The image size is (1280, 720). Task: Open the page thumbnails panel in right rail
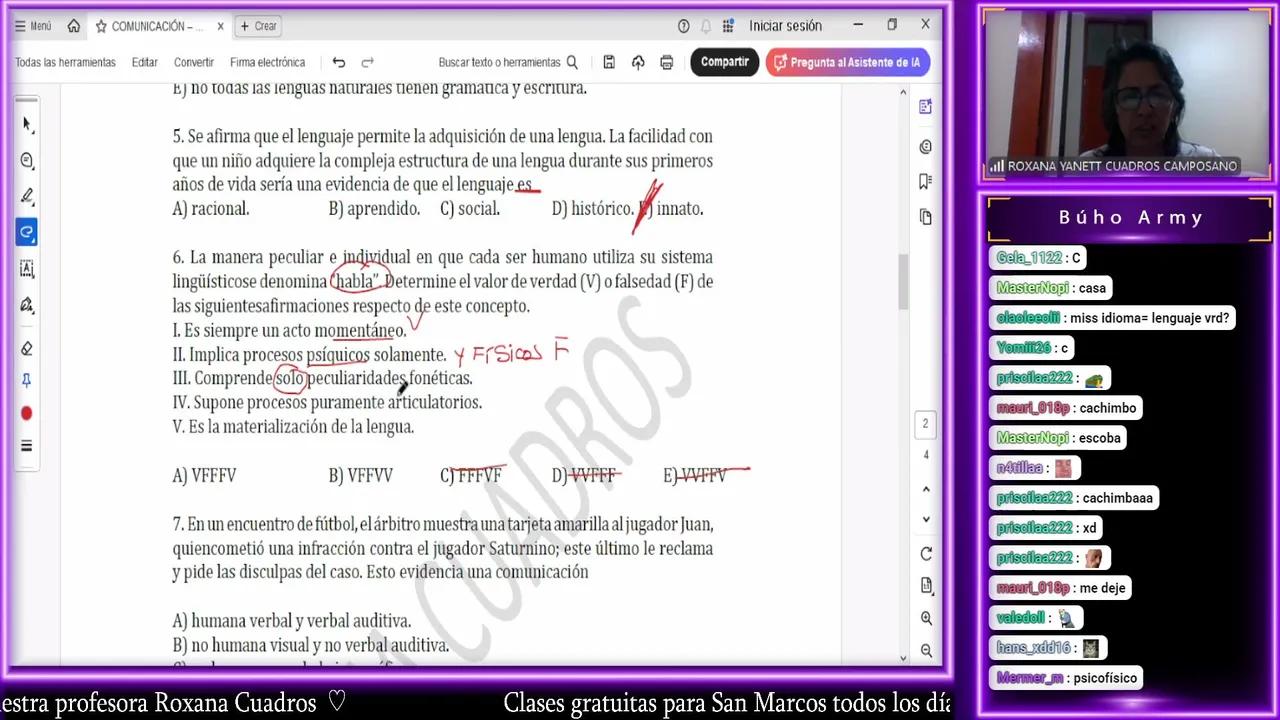pyautogui.click(x=925, y=217)
